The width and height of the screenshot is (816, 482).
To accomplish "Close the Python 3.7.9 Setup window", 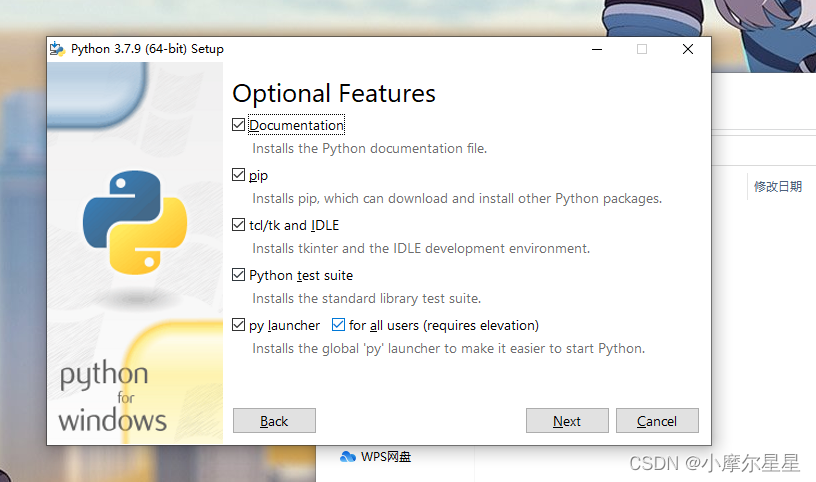I will click(688, 49).
